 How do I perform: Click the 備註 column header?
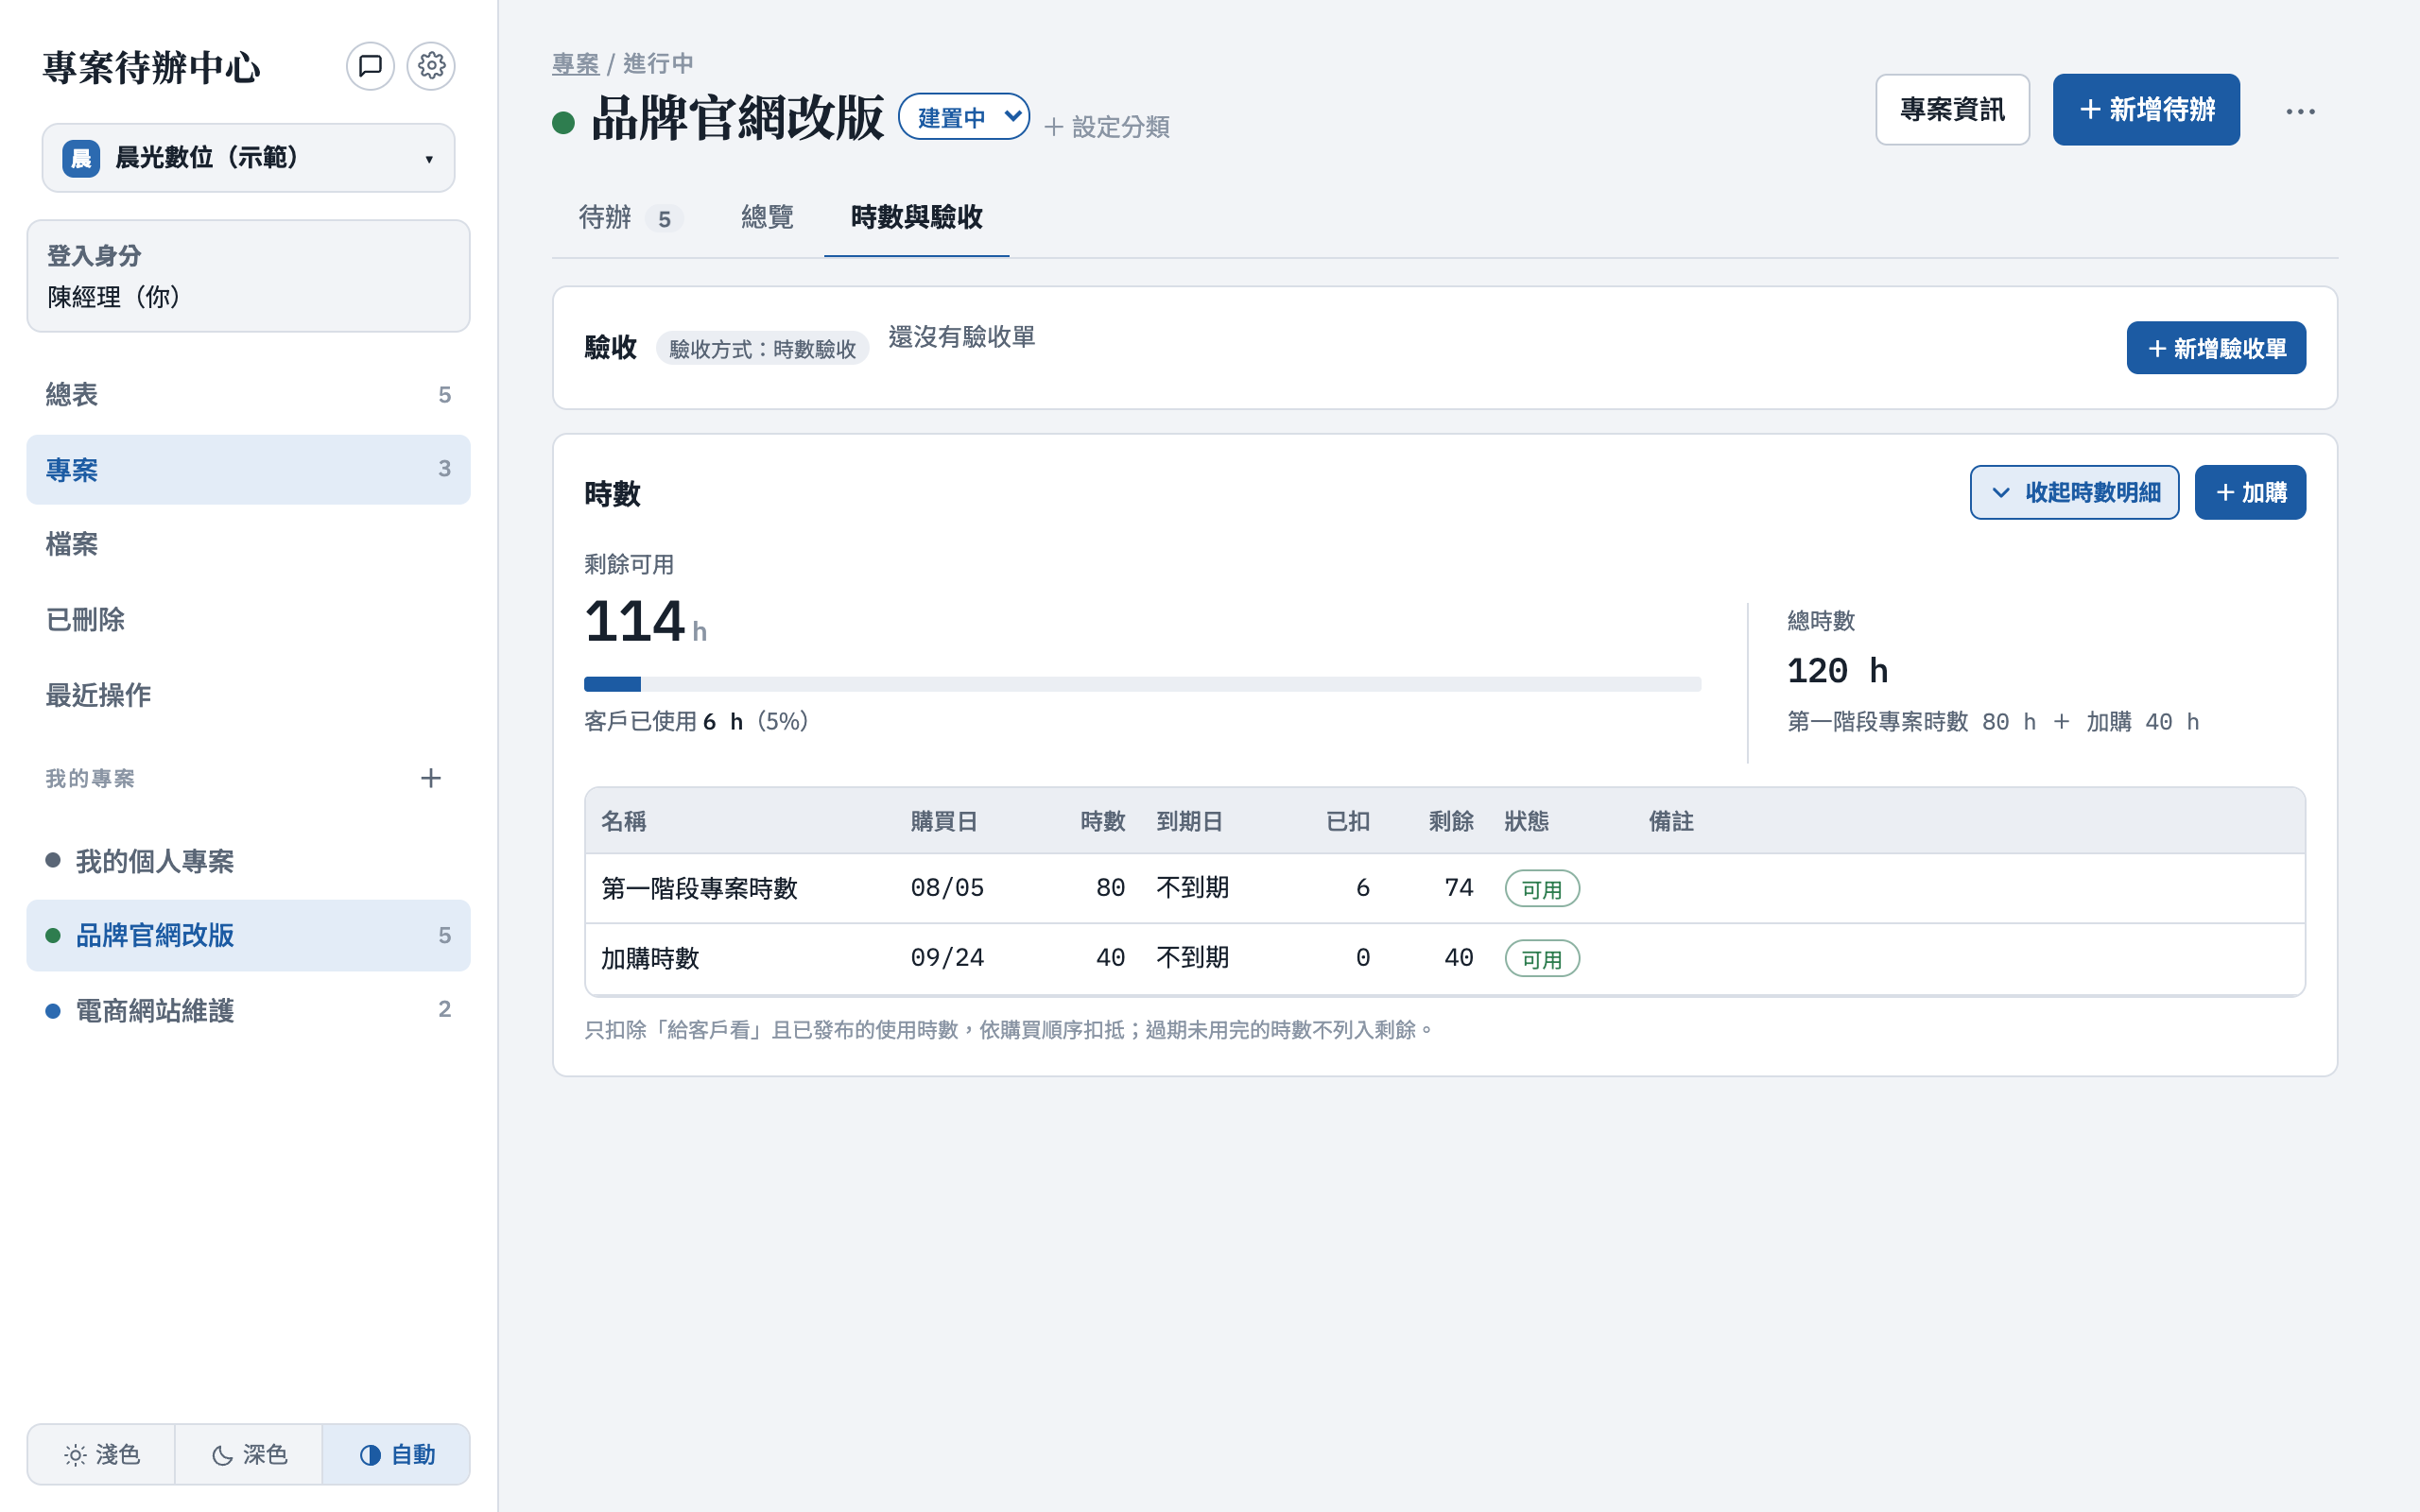tap(1671, 821)
